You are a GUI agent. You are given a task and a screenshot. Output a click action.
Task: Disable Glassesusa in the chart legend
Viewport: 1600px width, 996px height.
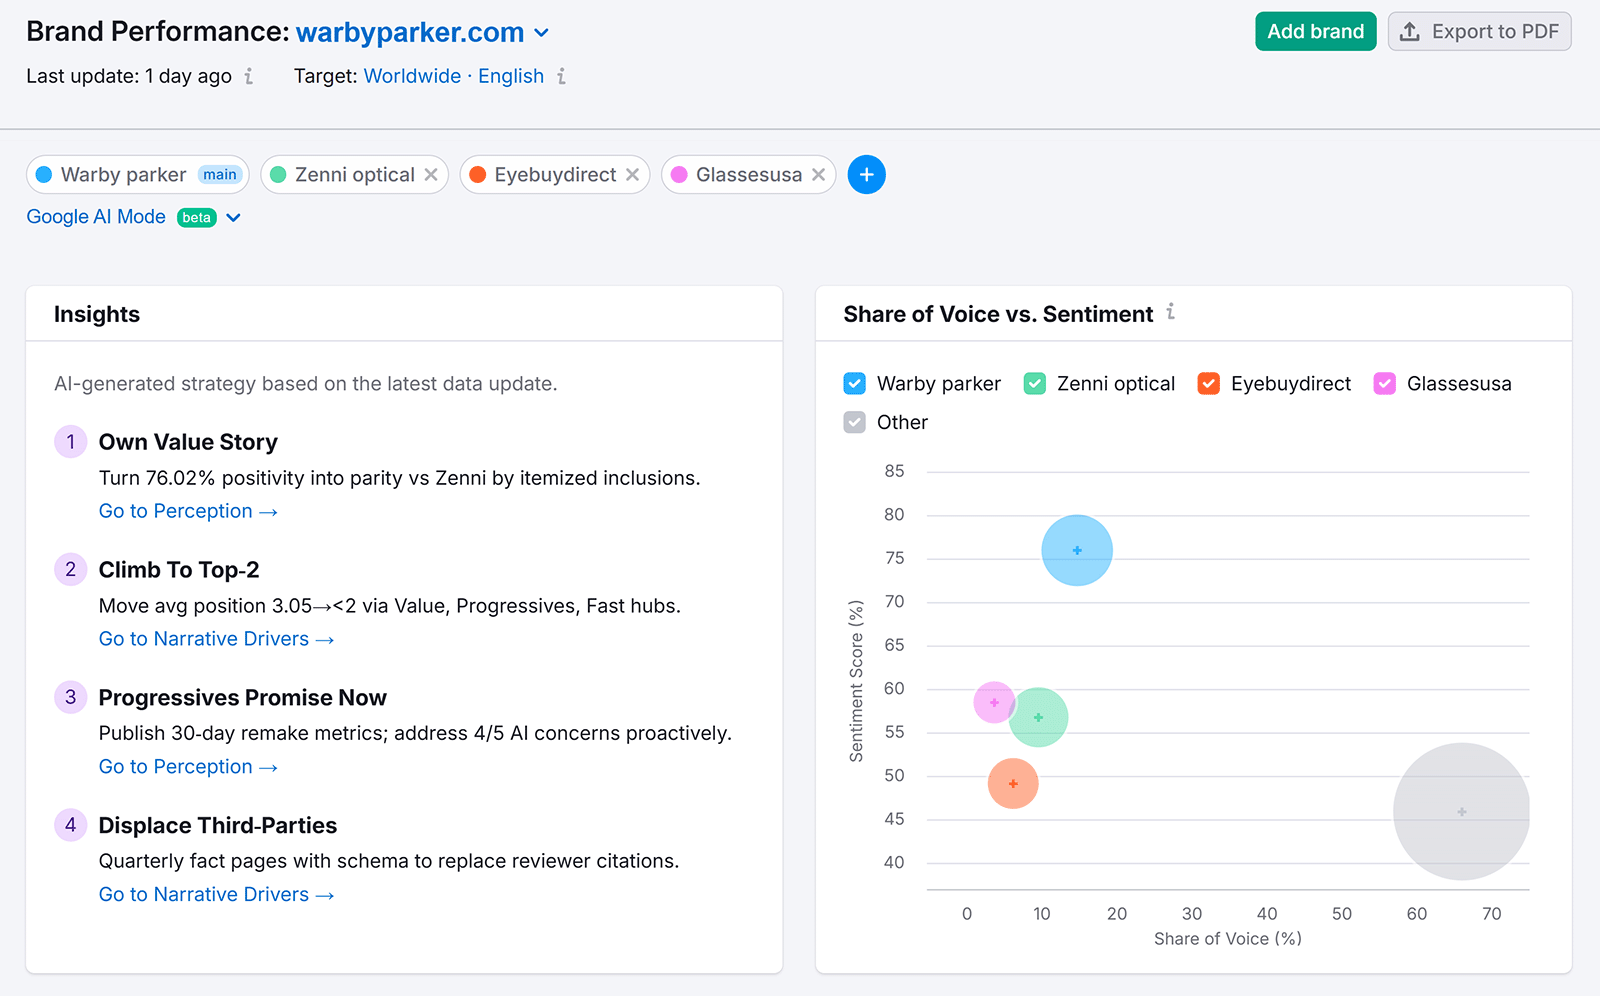pyautogui.click(x=1384, y=383)
